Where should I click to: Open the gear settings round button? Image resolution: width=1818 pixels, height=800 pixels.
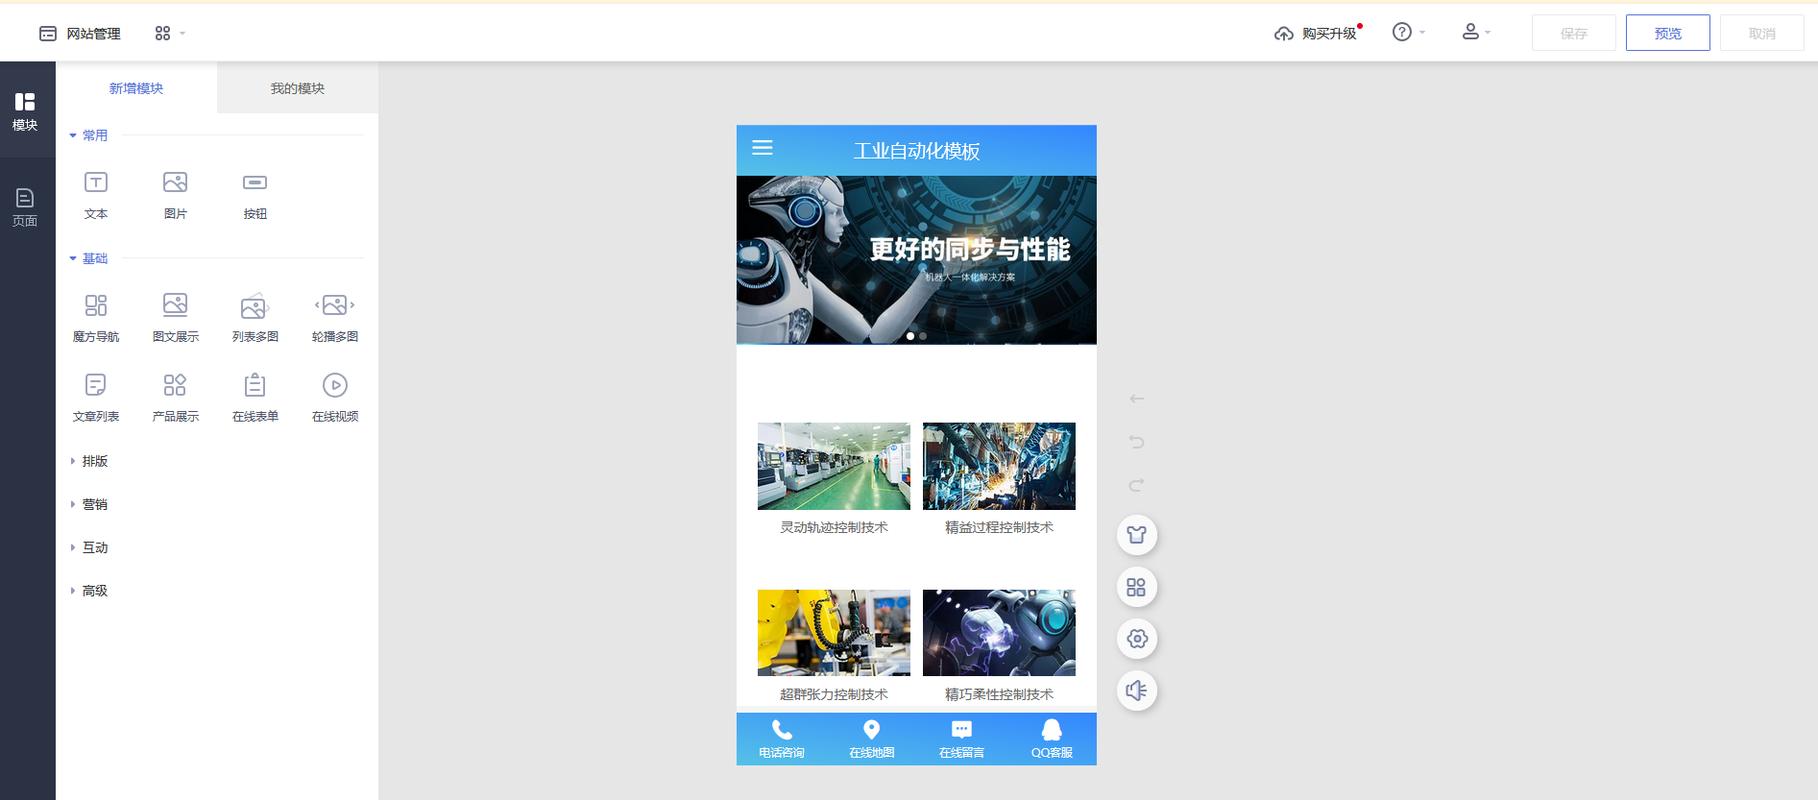[1137, 639]
